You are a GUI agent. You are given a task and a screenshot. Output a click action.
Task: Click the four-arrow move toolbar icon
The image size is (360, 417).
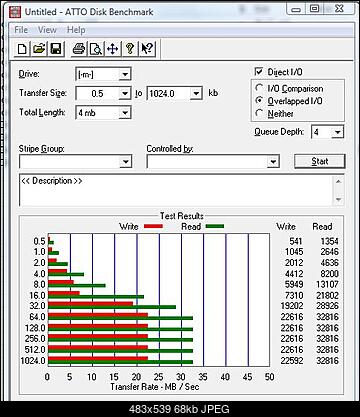(113, 49)
